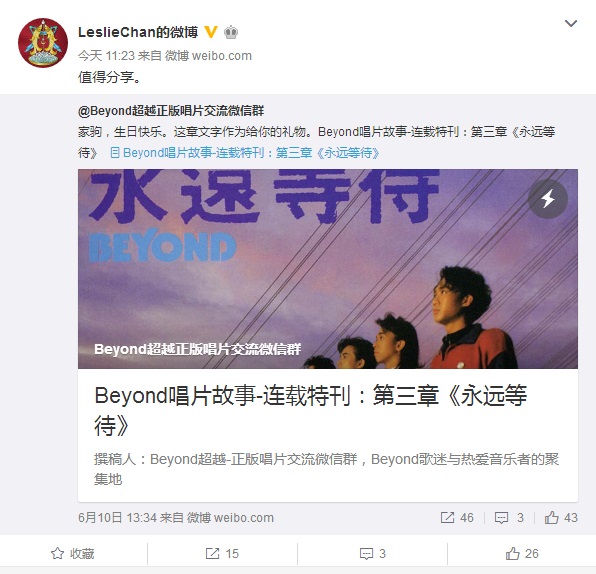Open the blue Beyond唱片故事 article link
596x574 pixels.
coord(244,153)
